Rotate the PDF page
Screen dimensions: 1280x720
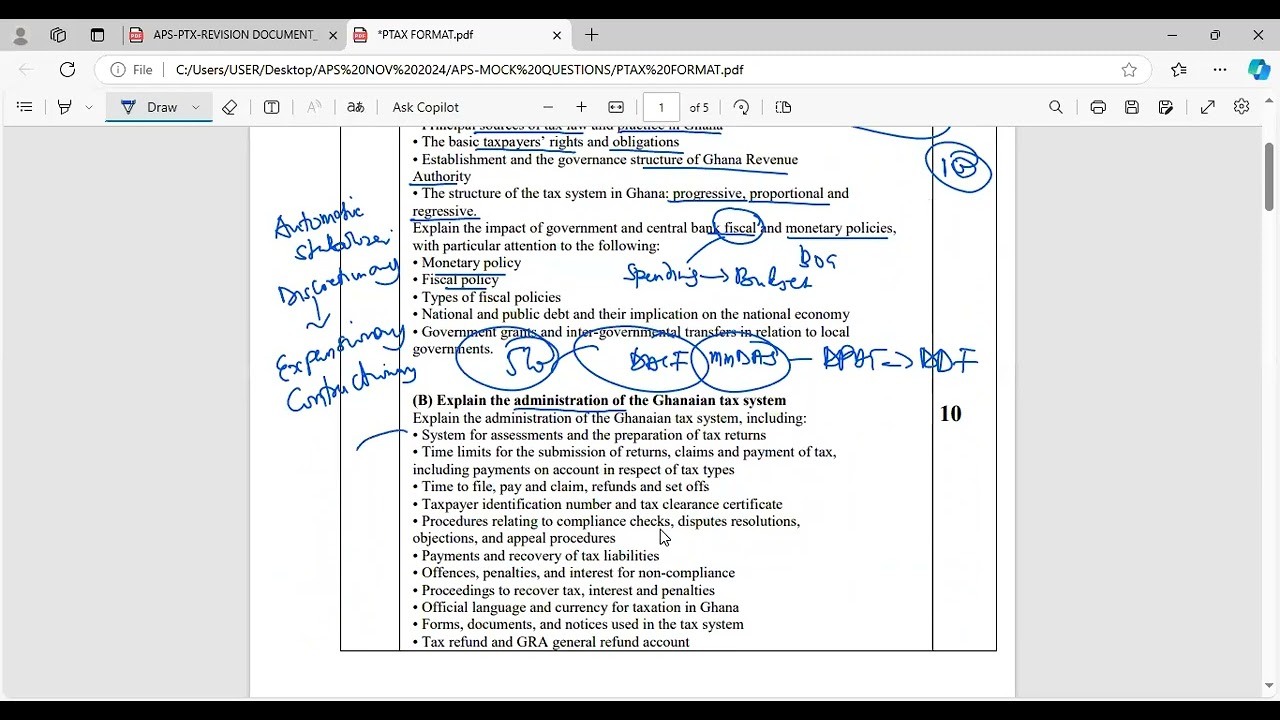pos(741,107)
